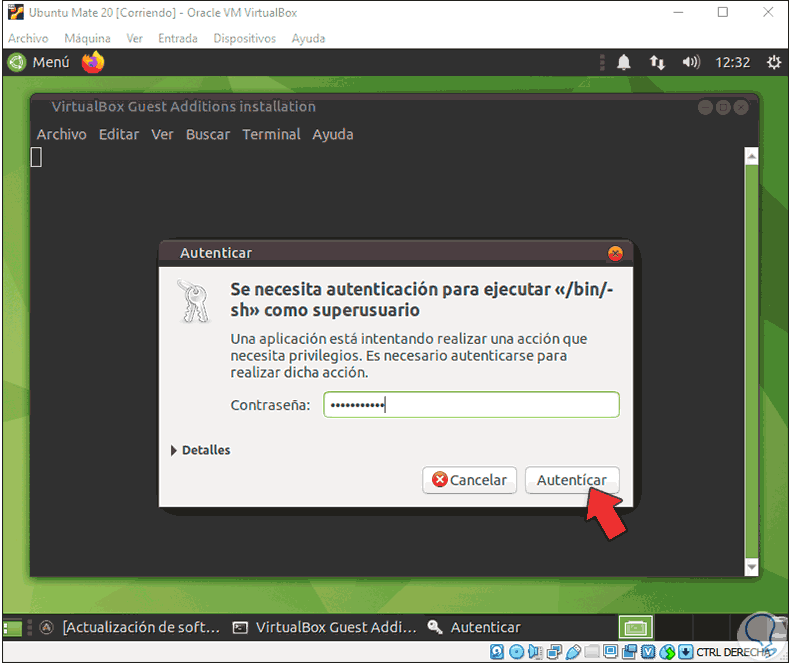Open the Ubuntu MATE Menú button
This screenshot has height=663, width=792.
(x=39, y=63)
